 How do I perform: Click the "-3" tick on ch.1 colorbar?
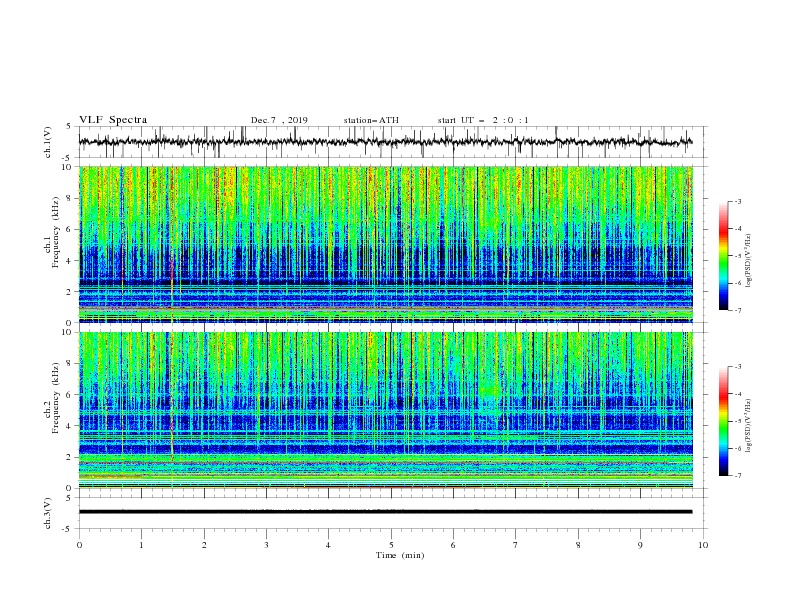click(x=737, y=201)
